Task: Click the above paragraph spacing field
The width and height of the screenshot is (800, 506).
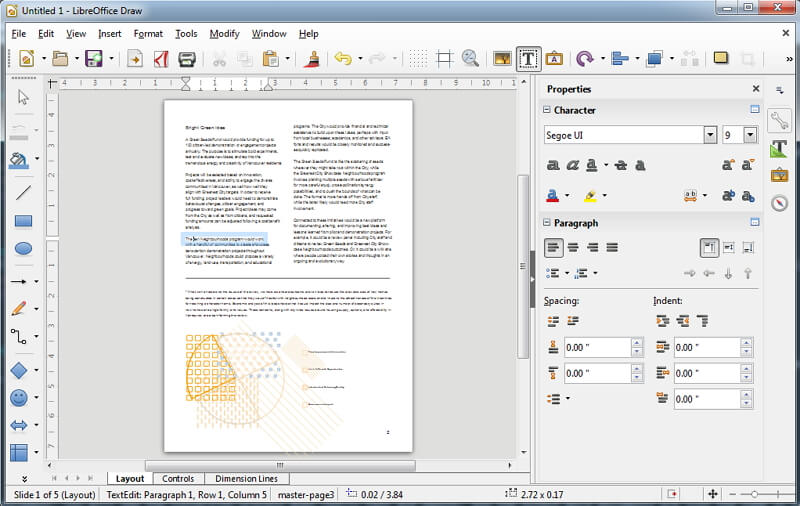Action: [x=596, y=348]
